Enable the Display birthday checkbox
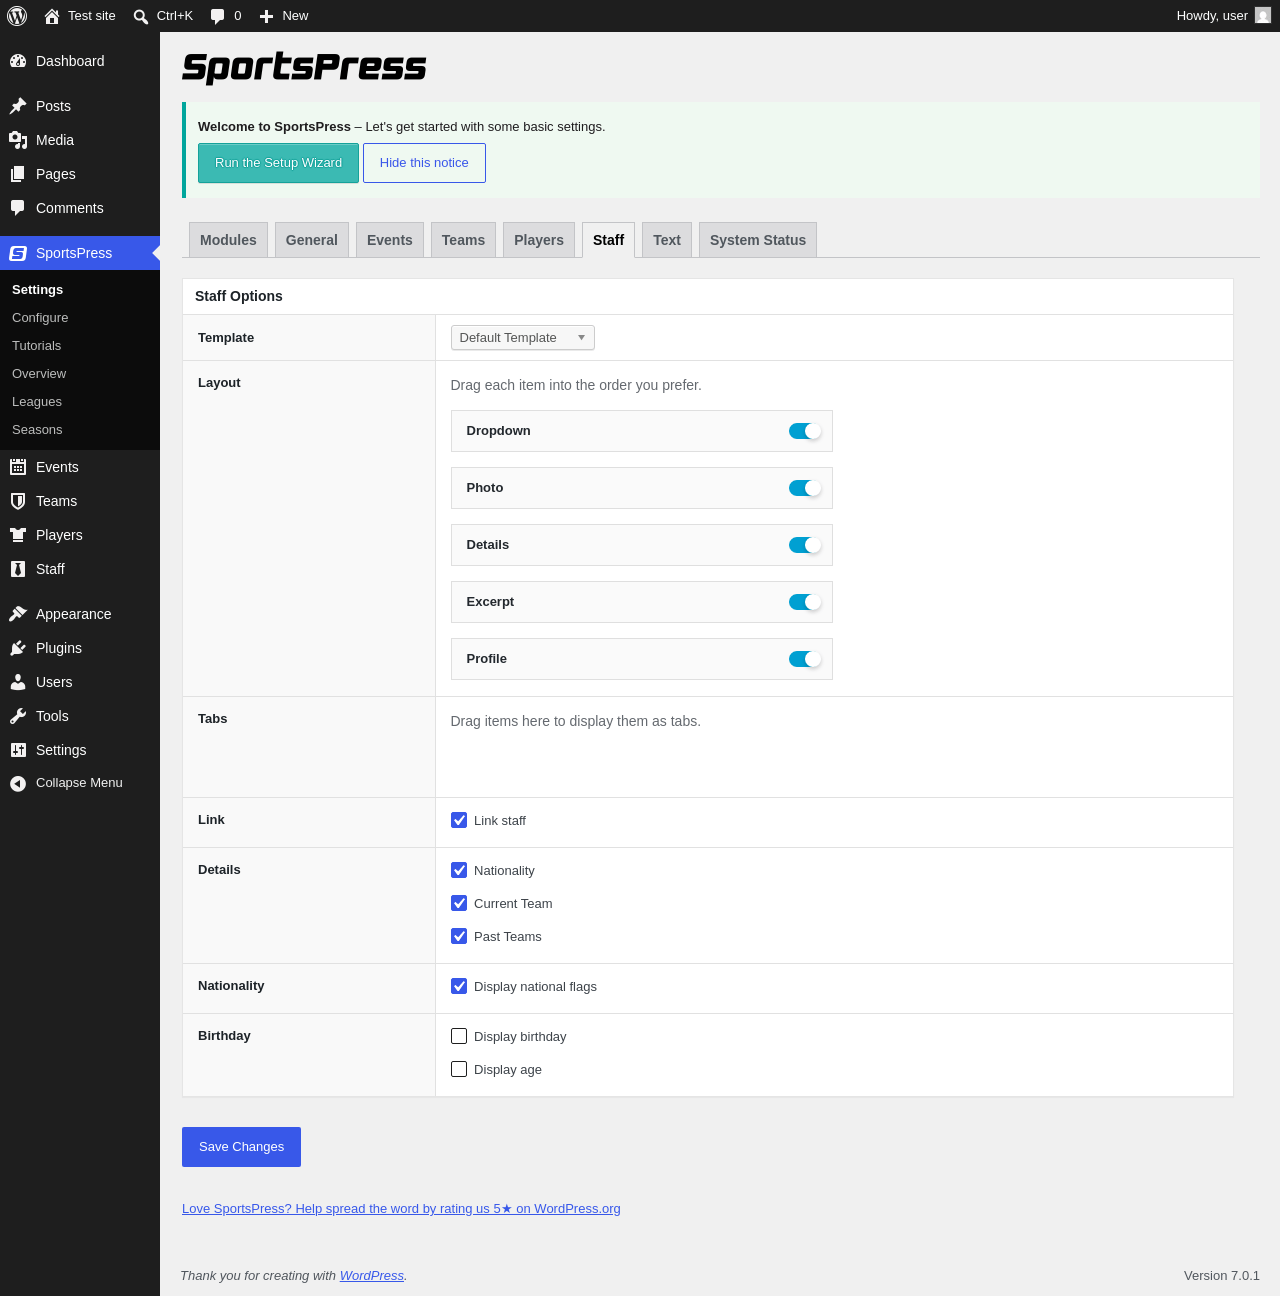Viewport: 1280px width, 1296px height. coord(459,1036)
